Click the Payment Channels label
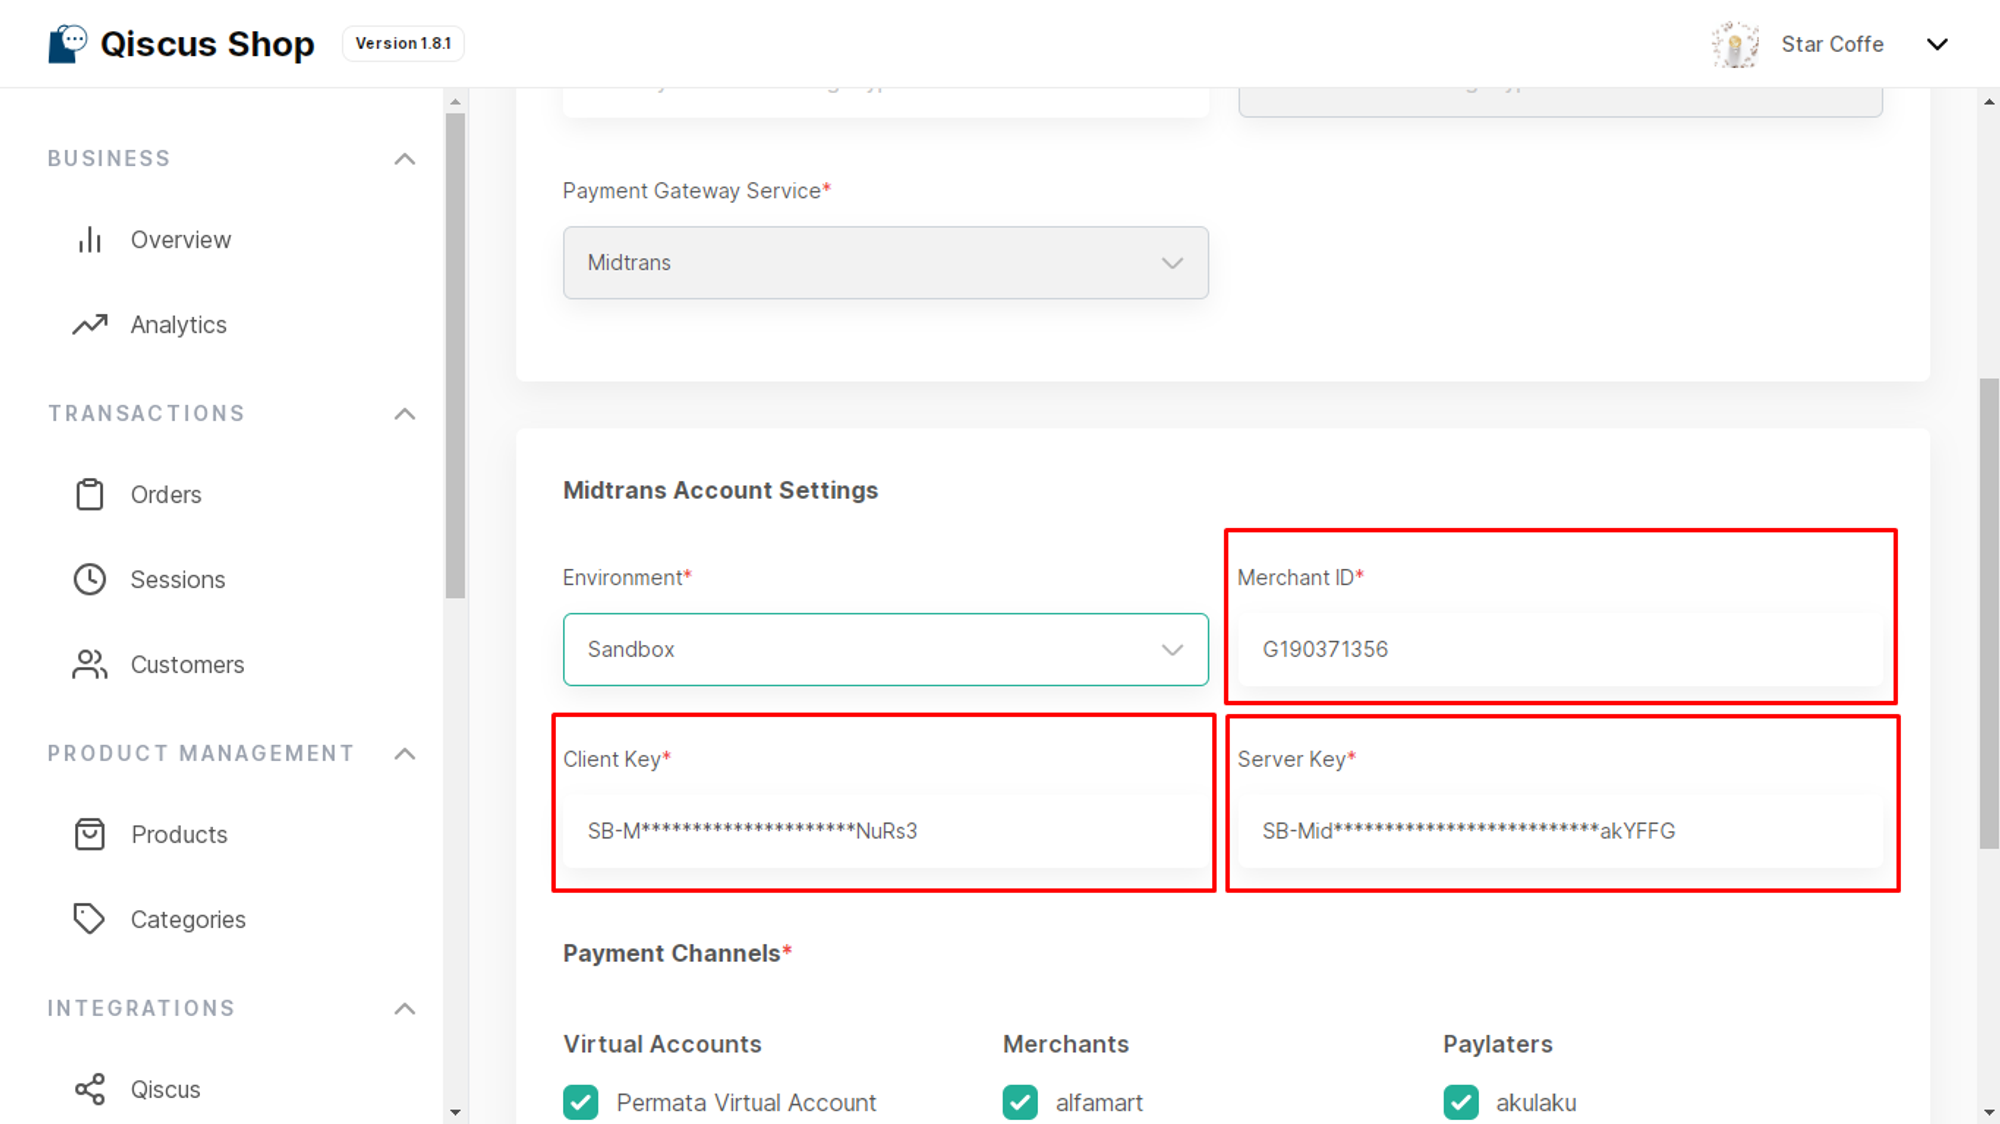This screenshot has height=1124, width=2000. click(677, 953)
